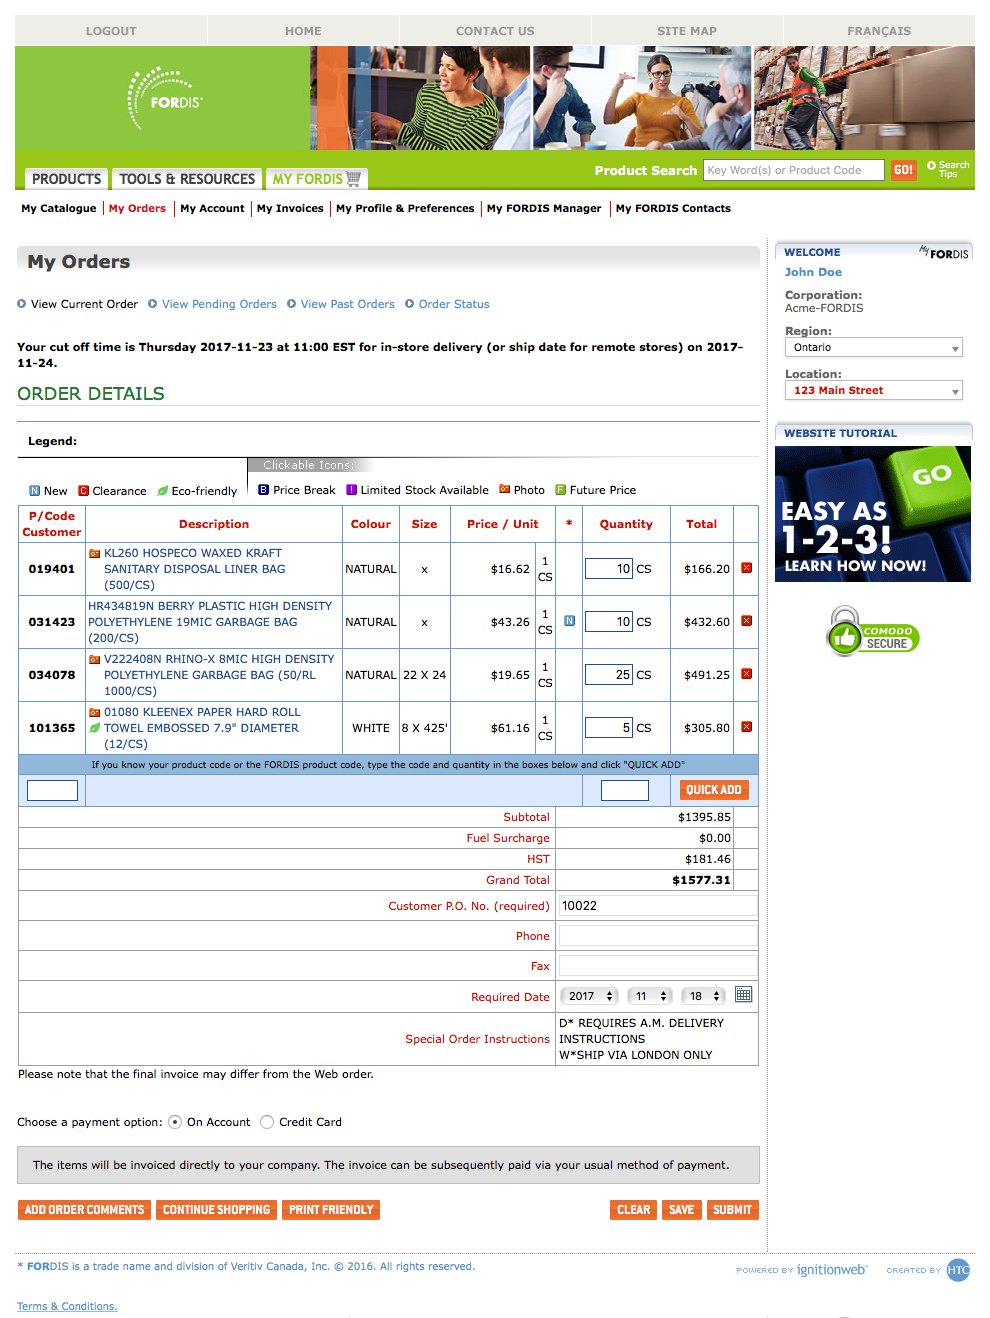Click the Comodo Secure badge
This screenshot has height=1318, width=990.
coord(873,634)
